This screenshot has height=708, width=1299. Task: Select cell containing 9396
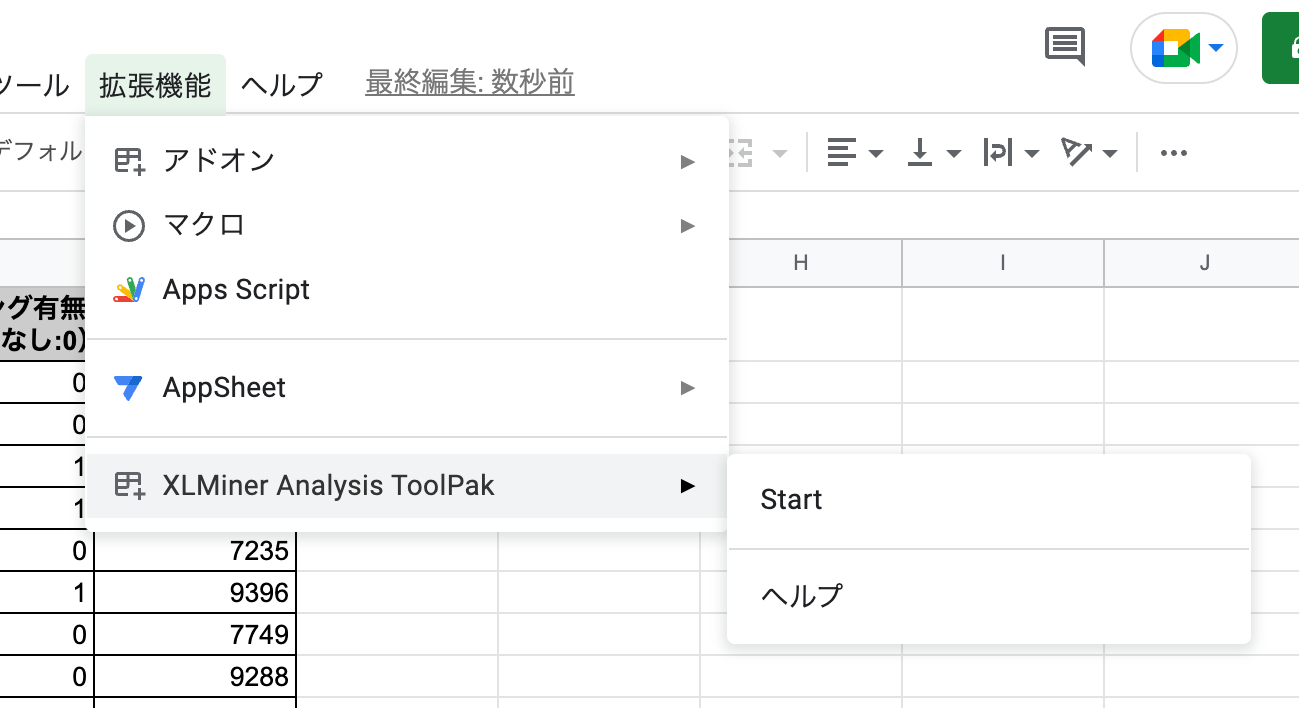(x=195, y=592)
